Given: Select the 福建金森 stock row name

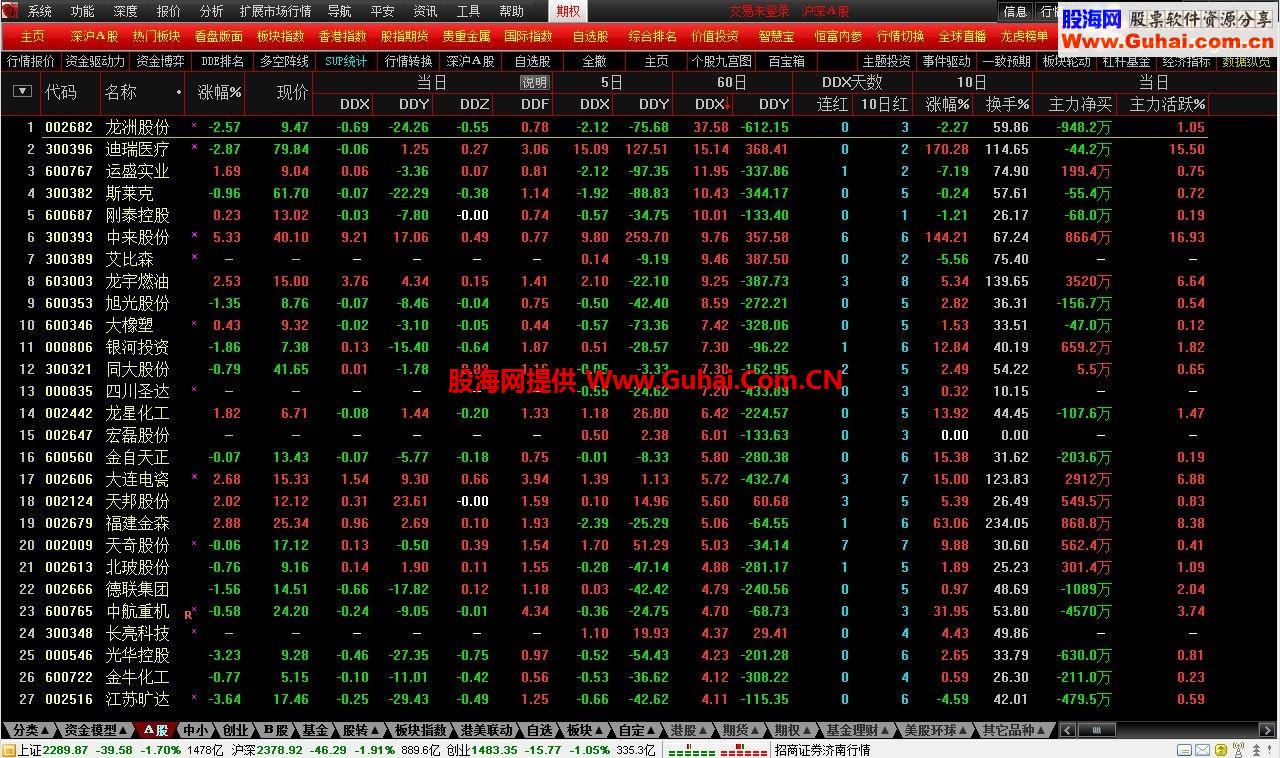Looking at the screenshot, I should [138, 523].
